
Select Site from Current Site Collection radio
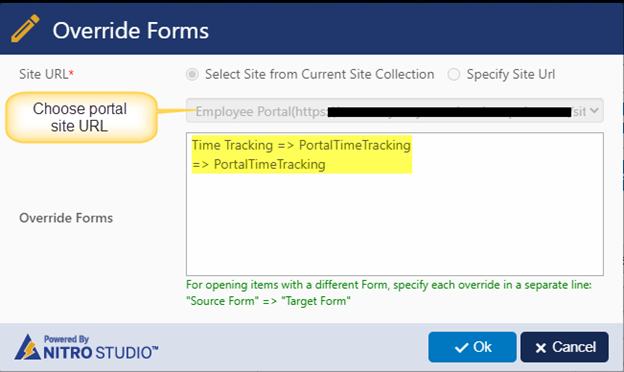pos(192,74)
